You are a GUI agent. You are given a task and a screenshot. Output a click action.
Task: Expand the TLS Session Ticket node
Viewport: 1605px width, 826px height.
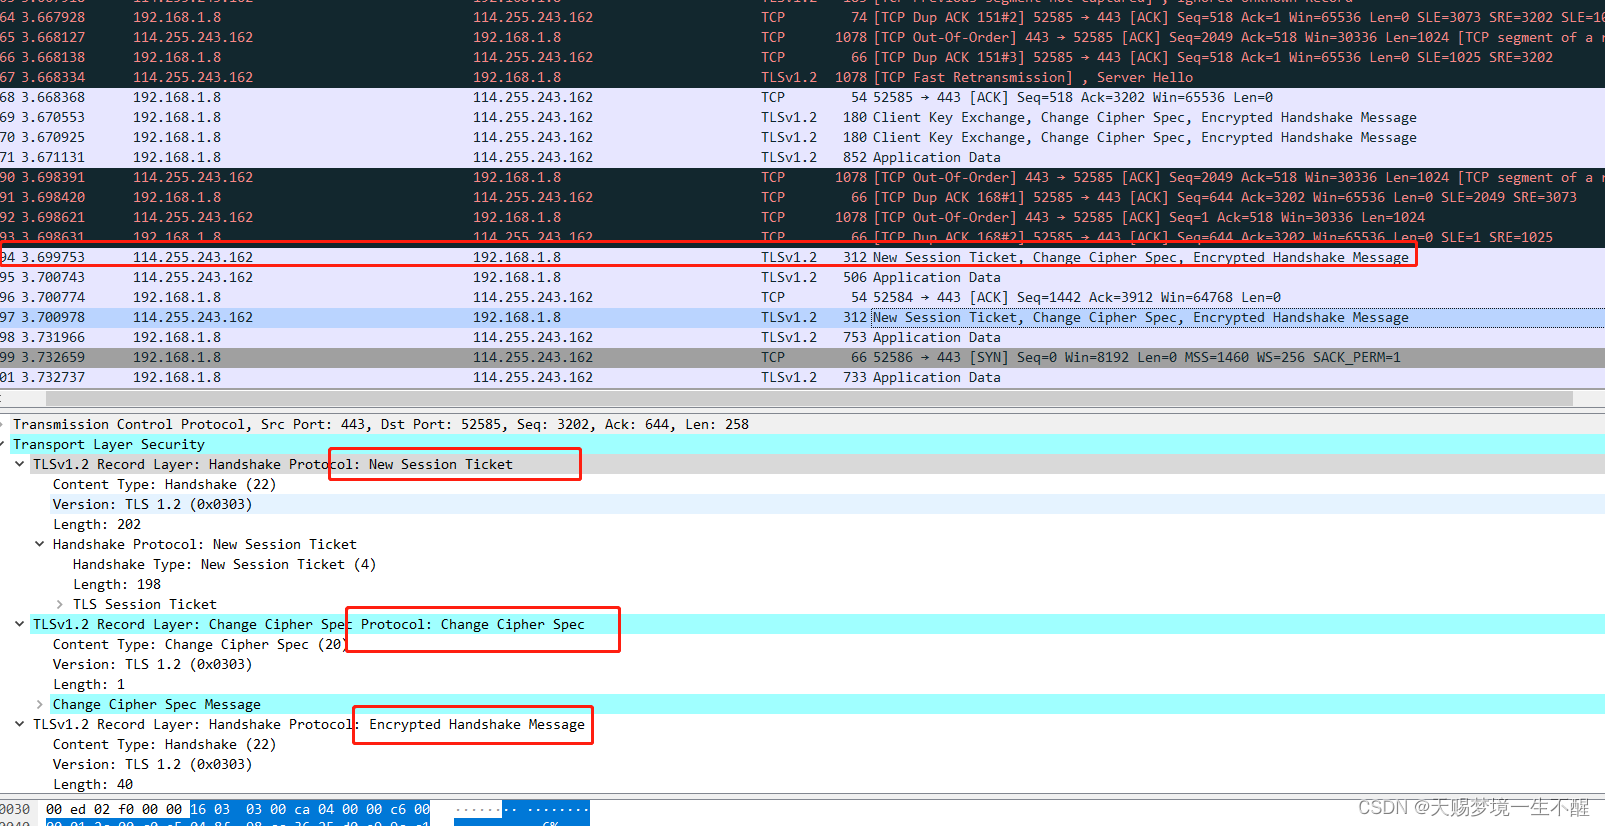pyautogui.click(x=59, y=604)
